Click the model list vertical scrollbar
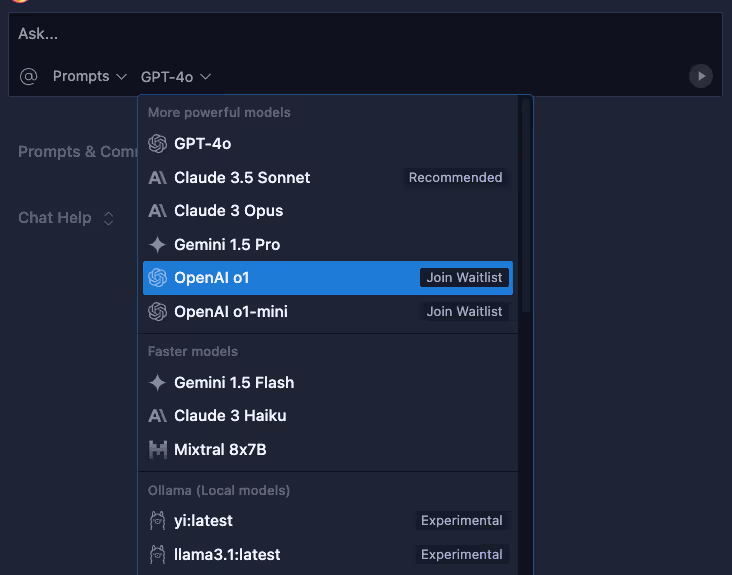The width and height of the screenshot is (732, 575). click(x=526, y=205)
